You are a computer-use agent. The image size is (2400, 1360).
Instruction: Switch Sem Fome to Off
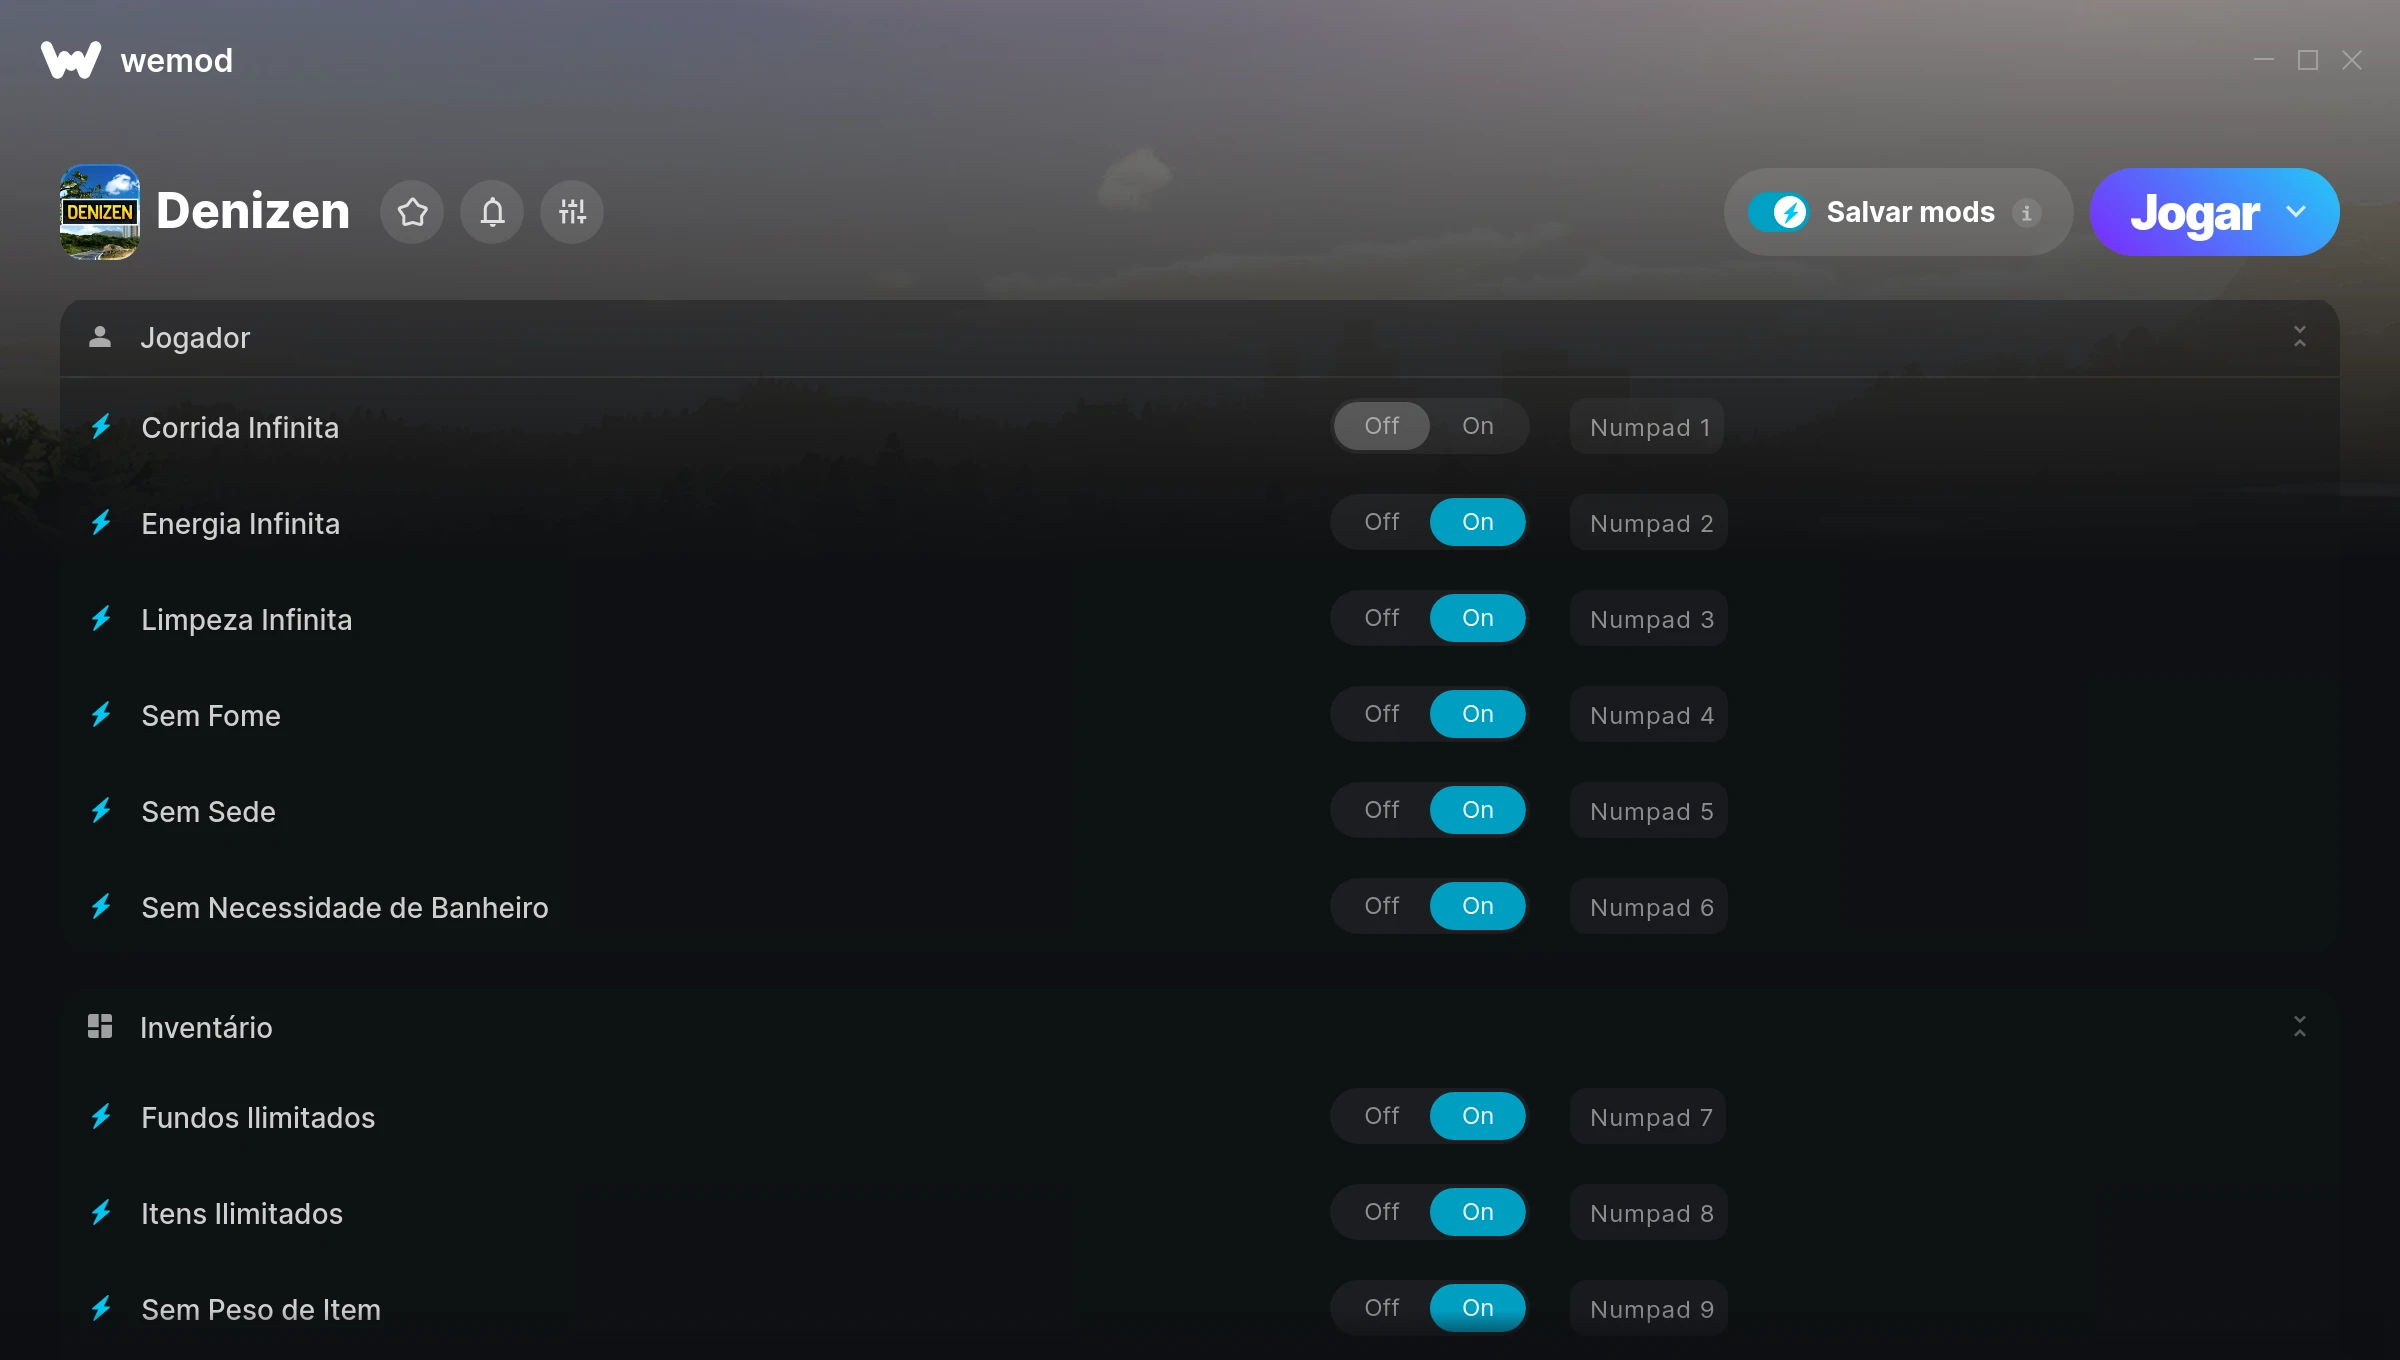1382,714
